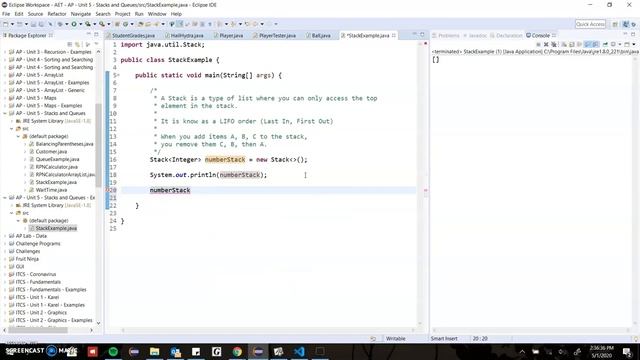Switch to the Problems view tab
Image resolution: width=640 pixels, height=360 pixels.
pos(445,36)
